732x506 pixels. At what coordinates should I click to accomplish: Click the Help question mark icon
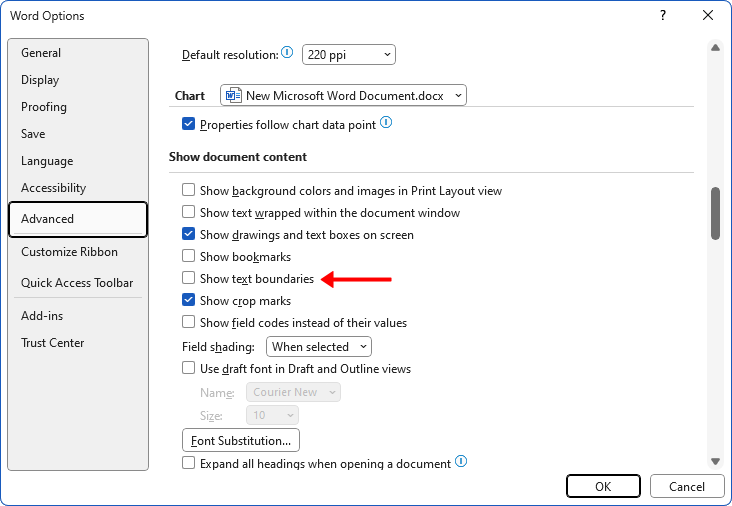pyautogui.click(x=663, y=16)
